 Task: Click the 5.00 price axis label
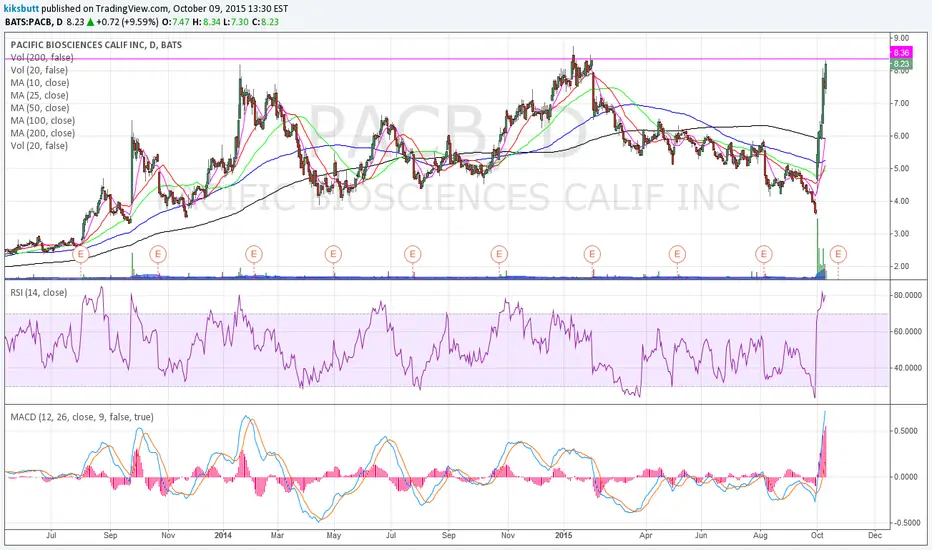pyautogui.click(x=901, y=168)
